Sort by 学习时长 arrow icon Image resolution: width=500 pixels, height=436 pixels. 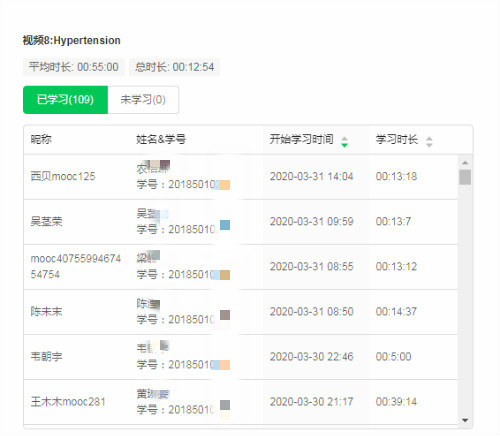click(x=429, y=142)
